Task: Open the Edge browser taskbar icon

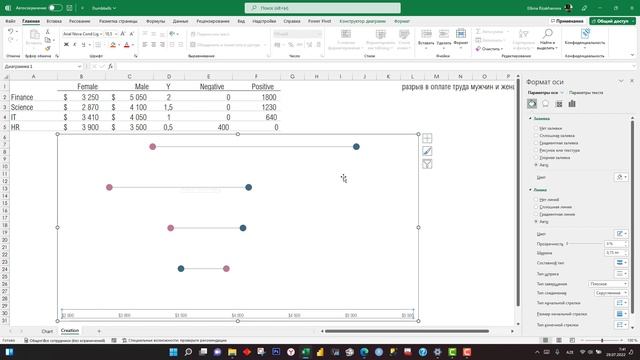Action: [364, 352]
